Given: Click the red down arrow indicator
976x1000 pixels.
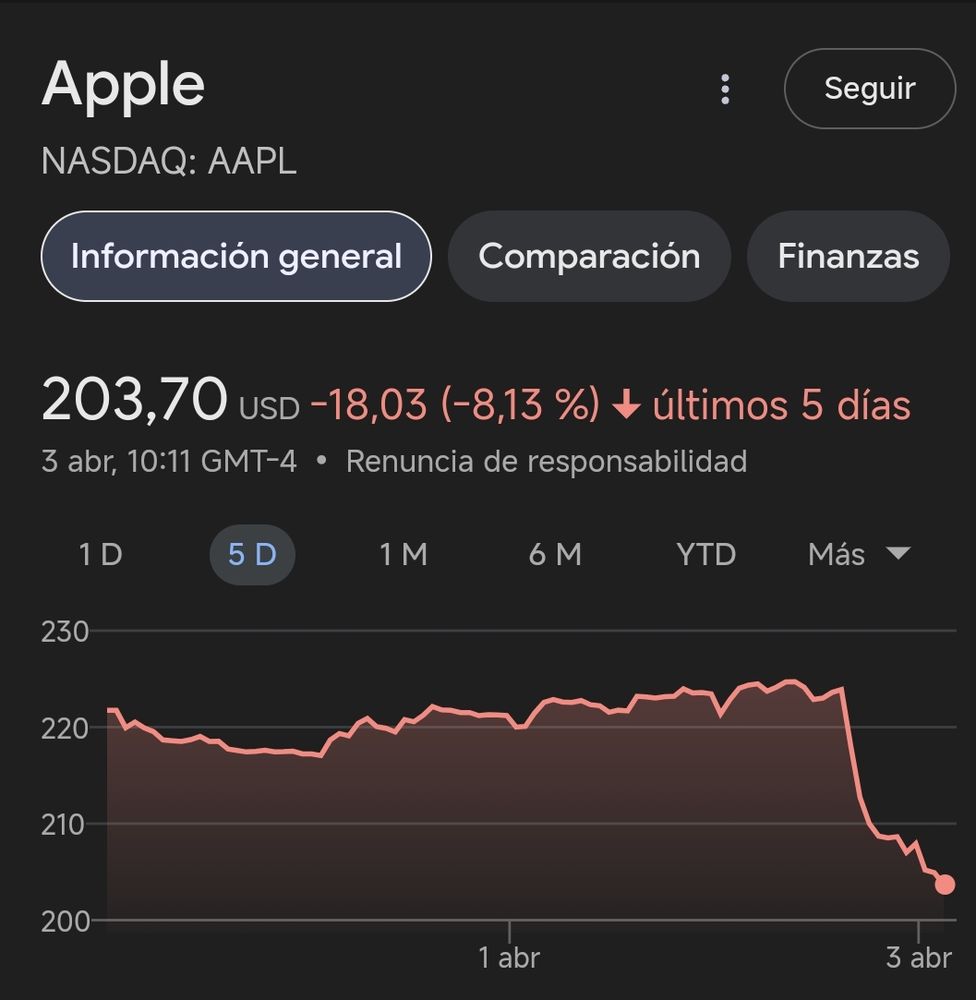Looking at the screenshot, I should 626,404.
